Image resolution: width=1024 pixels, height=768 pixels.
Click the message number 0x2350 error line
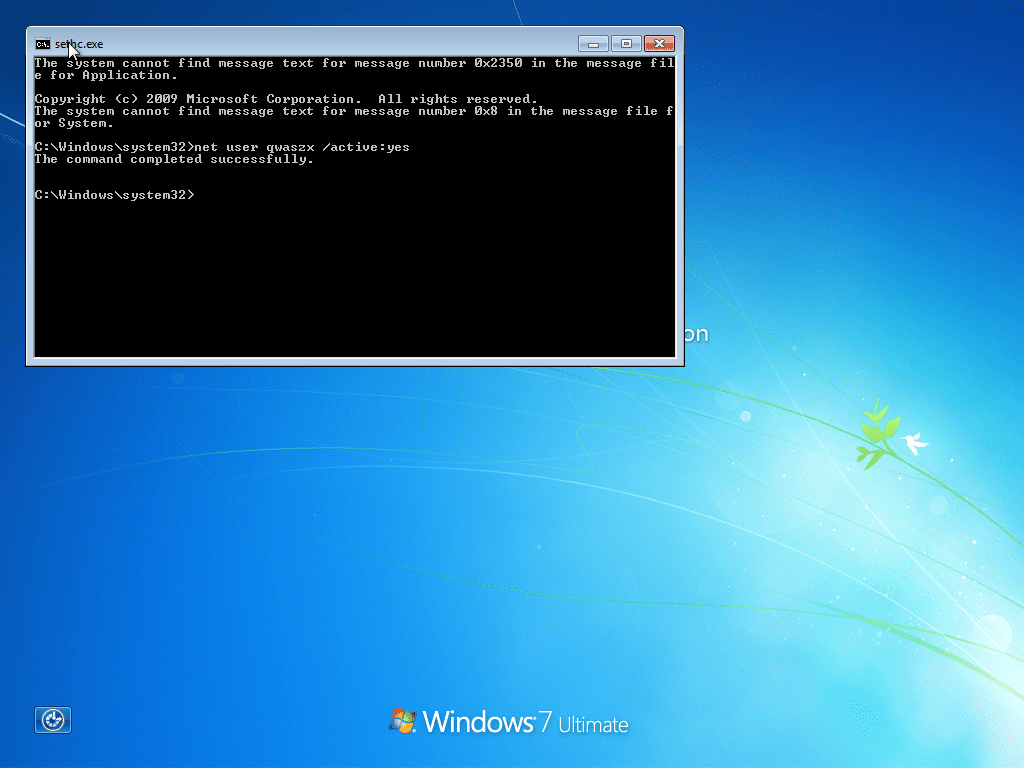(x=355, y=69)
